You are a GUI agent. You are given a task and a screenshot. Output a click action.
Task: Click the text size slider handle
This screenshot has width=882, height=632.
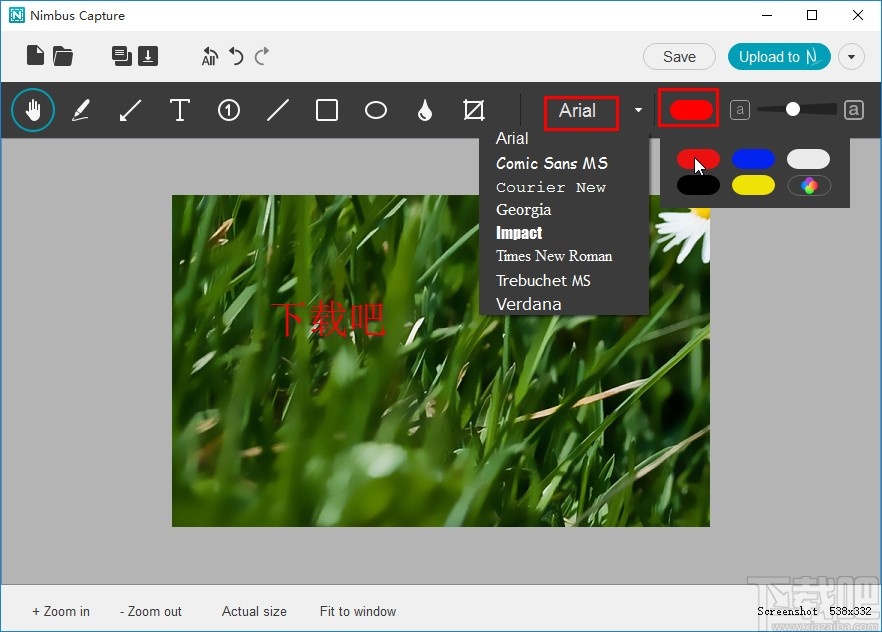[x=792, y=110]
